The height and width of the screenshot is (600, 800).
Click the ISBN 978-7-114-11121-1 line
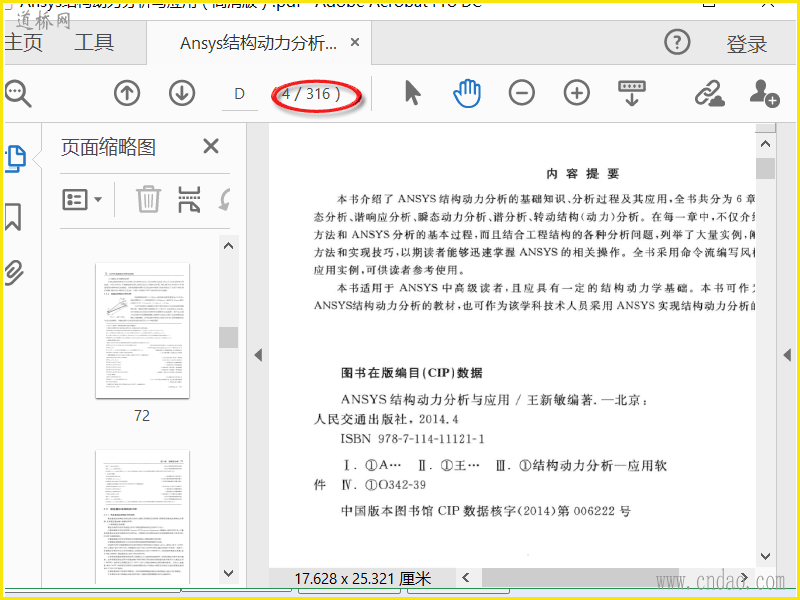pos(412,439)
